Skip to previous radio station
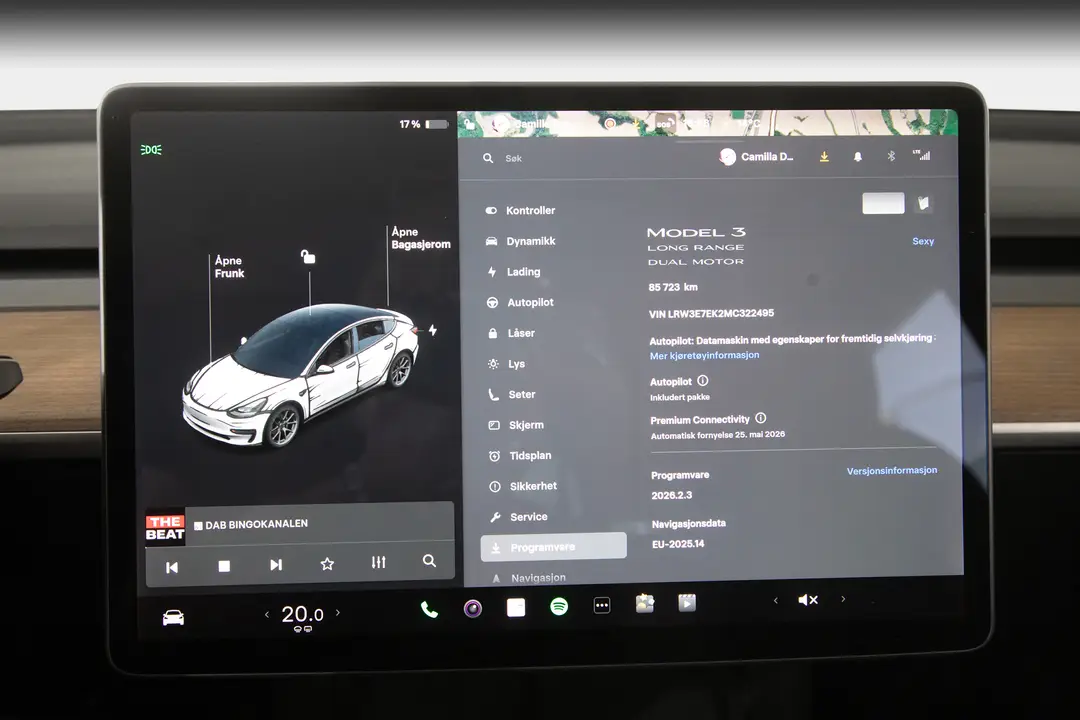Viewport: 1080px width, 720px height. coord(172,567)
